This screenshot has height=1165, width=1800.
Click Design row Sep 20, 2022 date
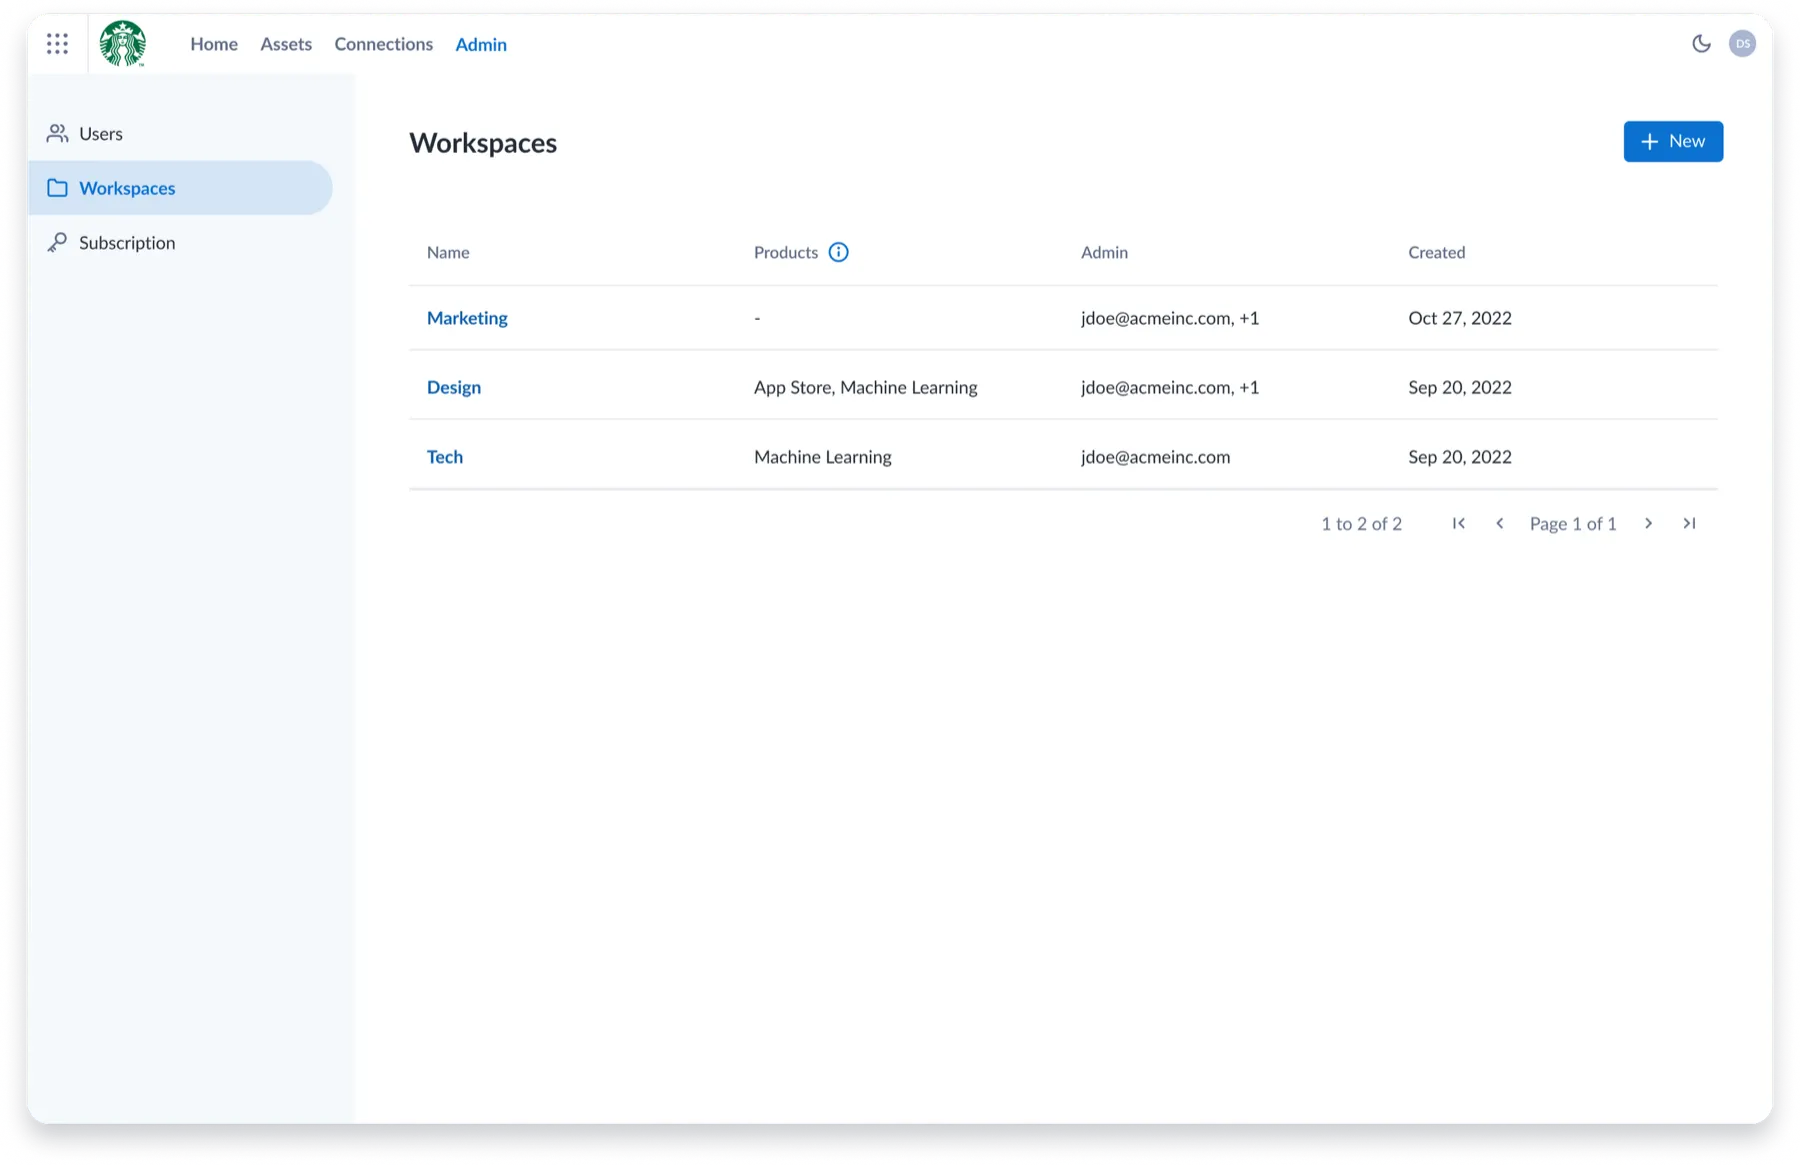coord(1460,387)
